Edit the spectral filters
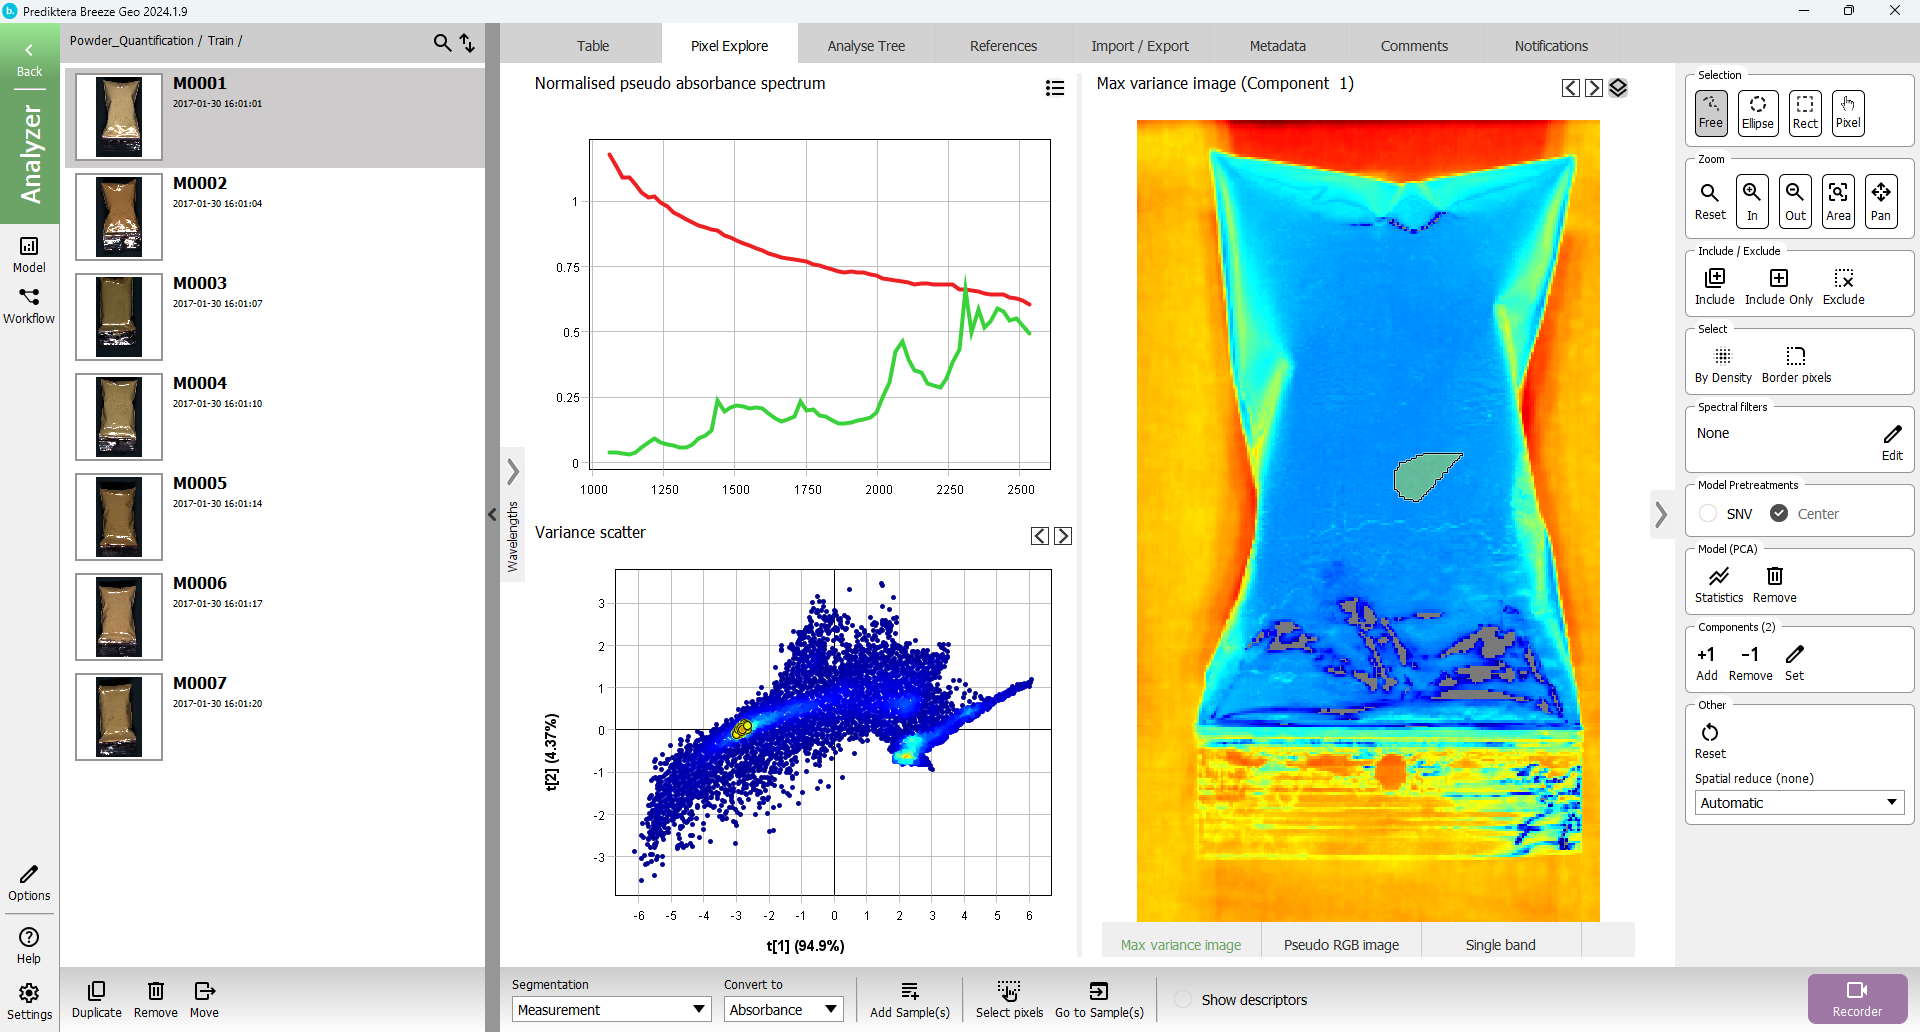This screenshot has height=1032, width=1920. 1892,441
